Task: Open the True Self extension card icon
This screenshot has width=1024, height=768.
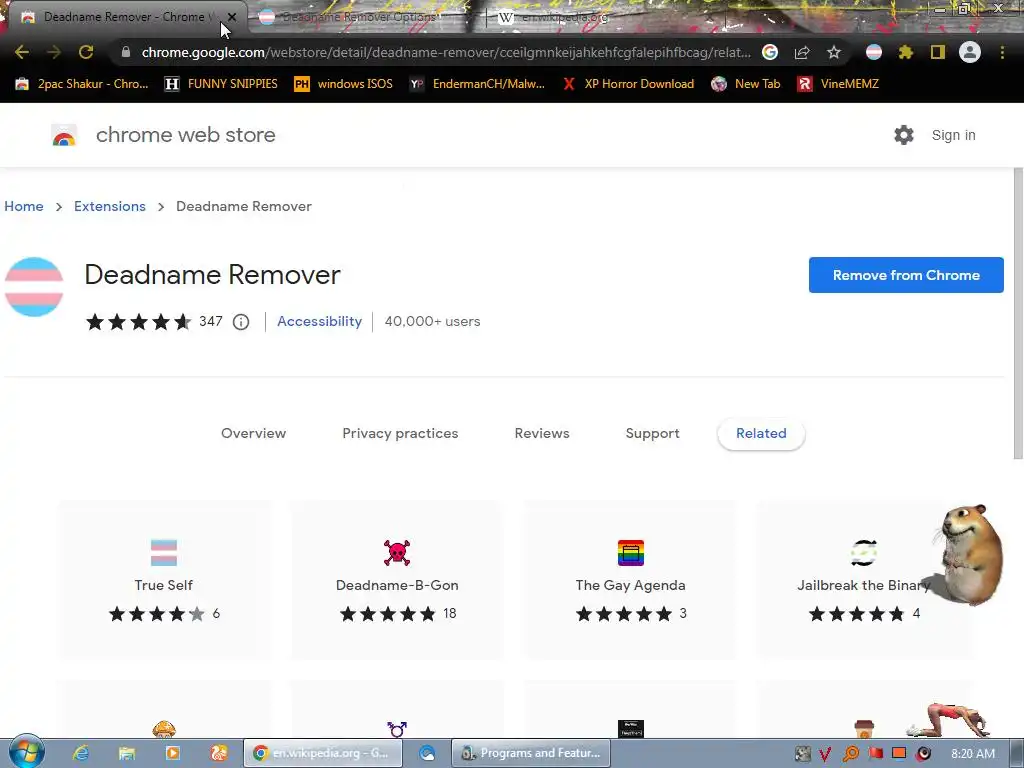Action: [164, 552]
